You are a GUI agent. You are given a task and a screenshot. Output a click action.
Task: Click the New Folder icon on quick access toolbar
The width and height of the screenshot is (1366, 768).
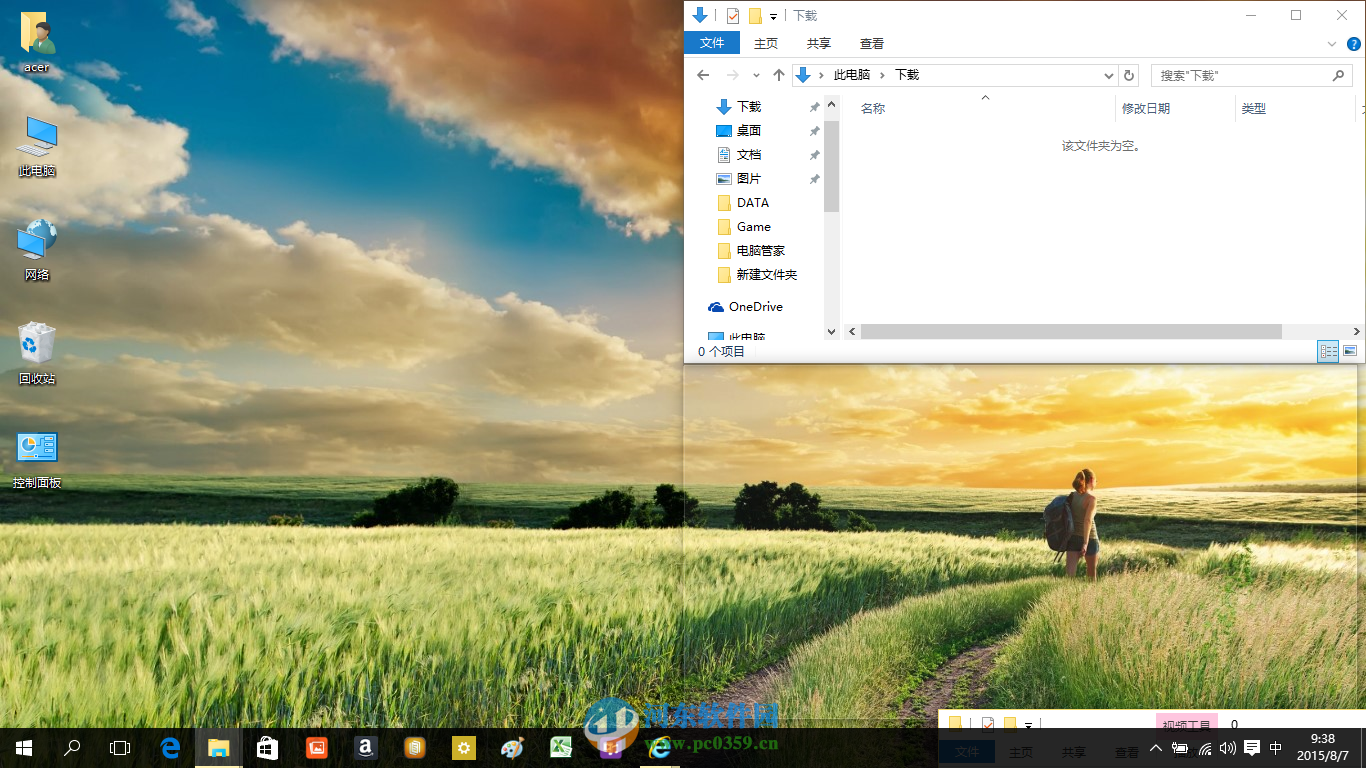click(756, 15)
